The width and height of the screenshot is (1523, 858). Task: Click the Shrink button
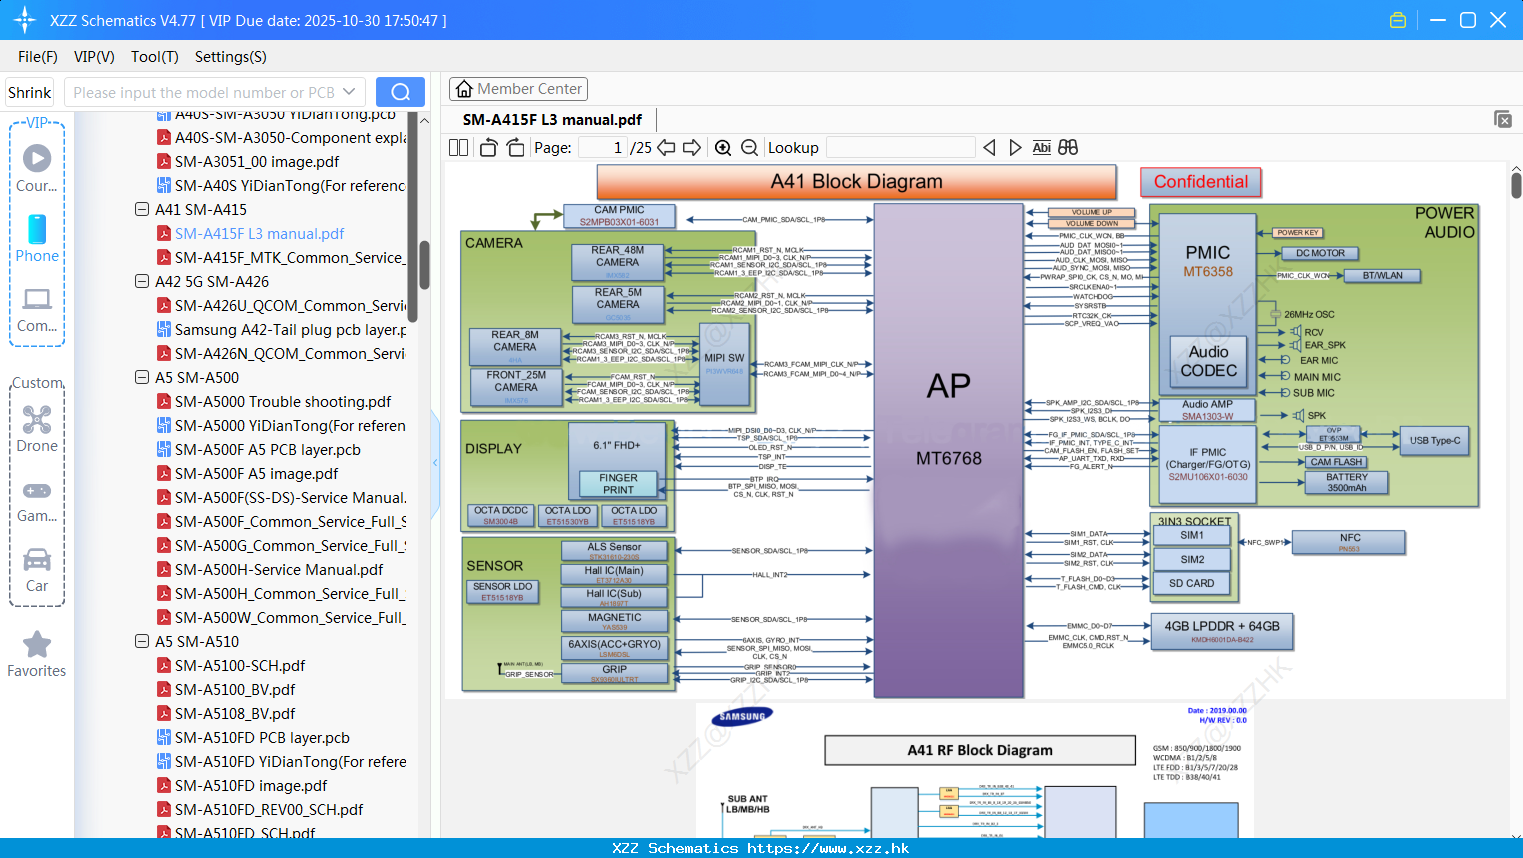(x=29, y=92)
